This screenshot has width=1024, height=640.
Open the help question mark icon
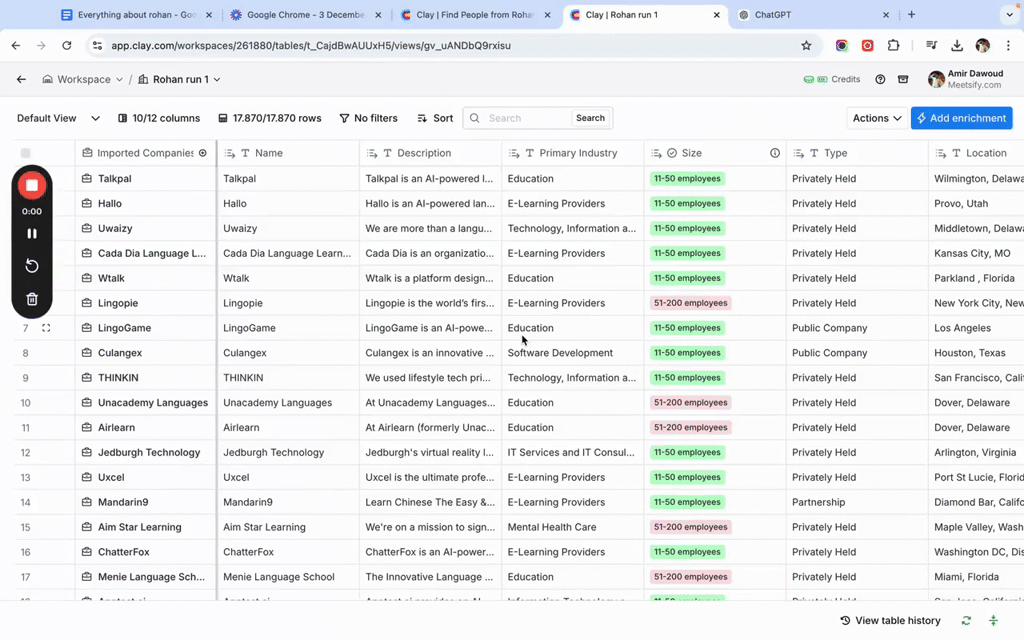pyautogui.click(x=880, y=80)
